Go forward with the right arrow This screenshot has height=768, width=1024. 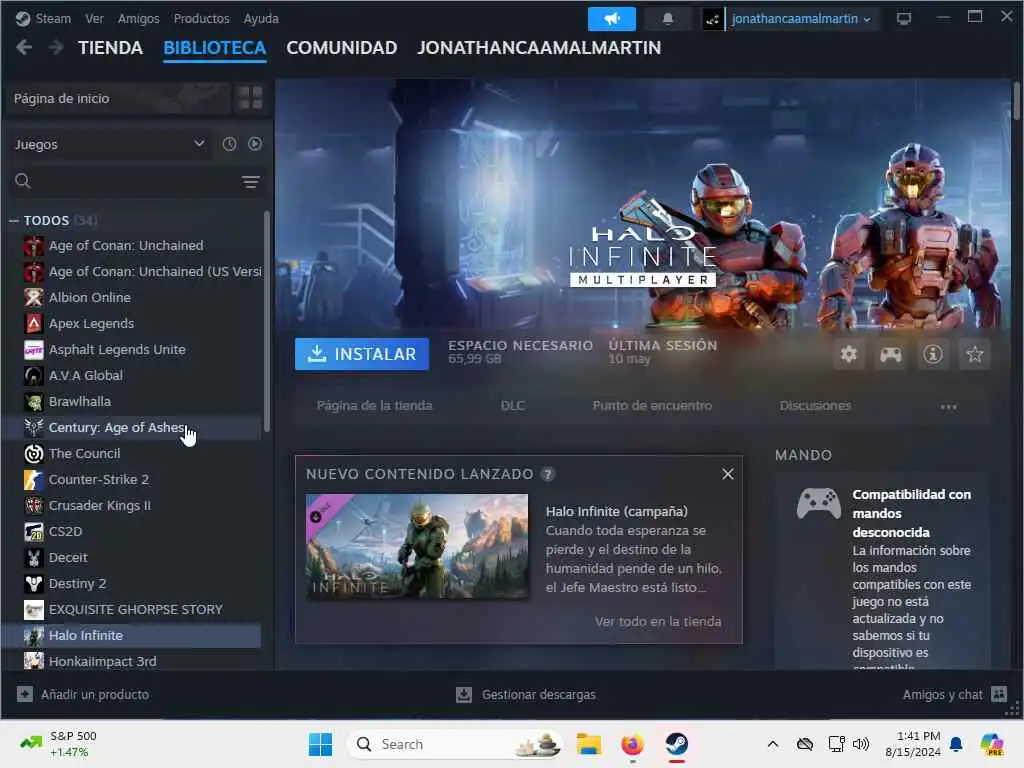point(56,48)
